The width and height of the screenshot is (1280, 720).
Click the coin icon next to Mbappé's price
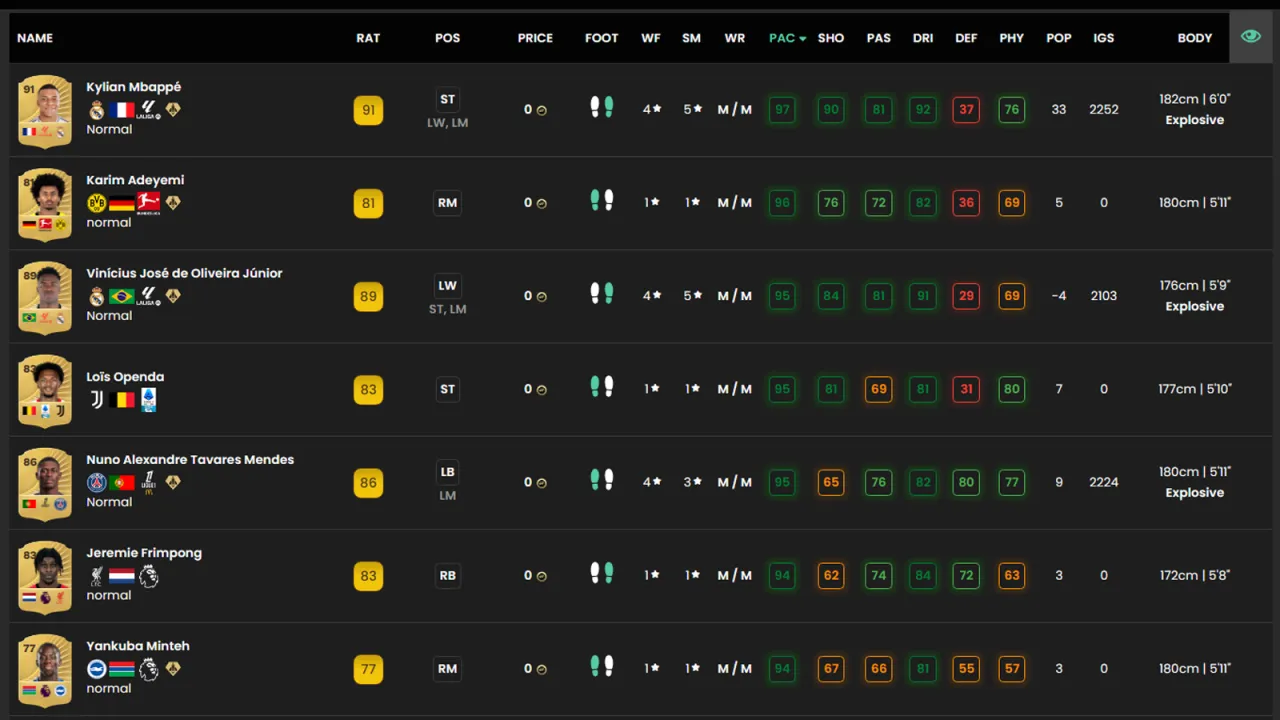542,110
